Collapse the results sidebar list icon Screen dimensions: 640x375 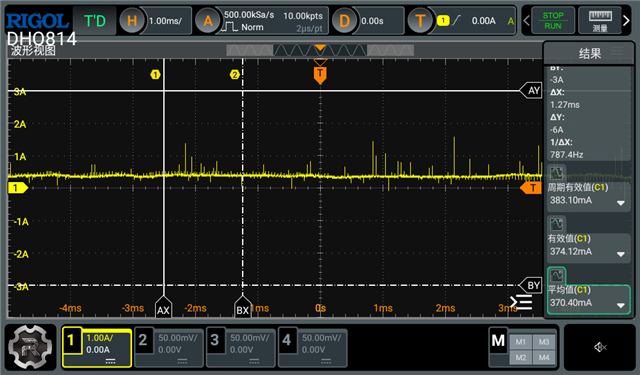[x=521, y=302]
